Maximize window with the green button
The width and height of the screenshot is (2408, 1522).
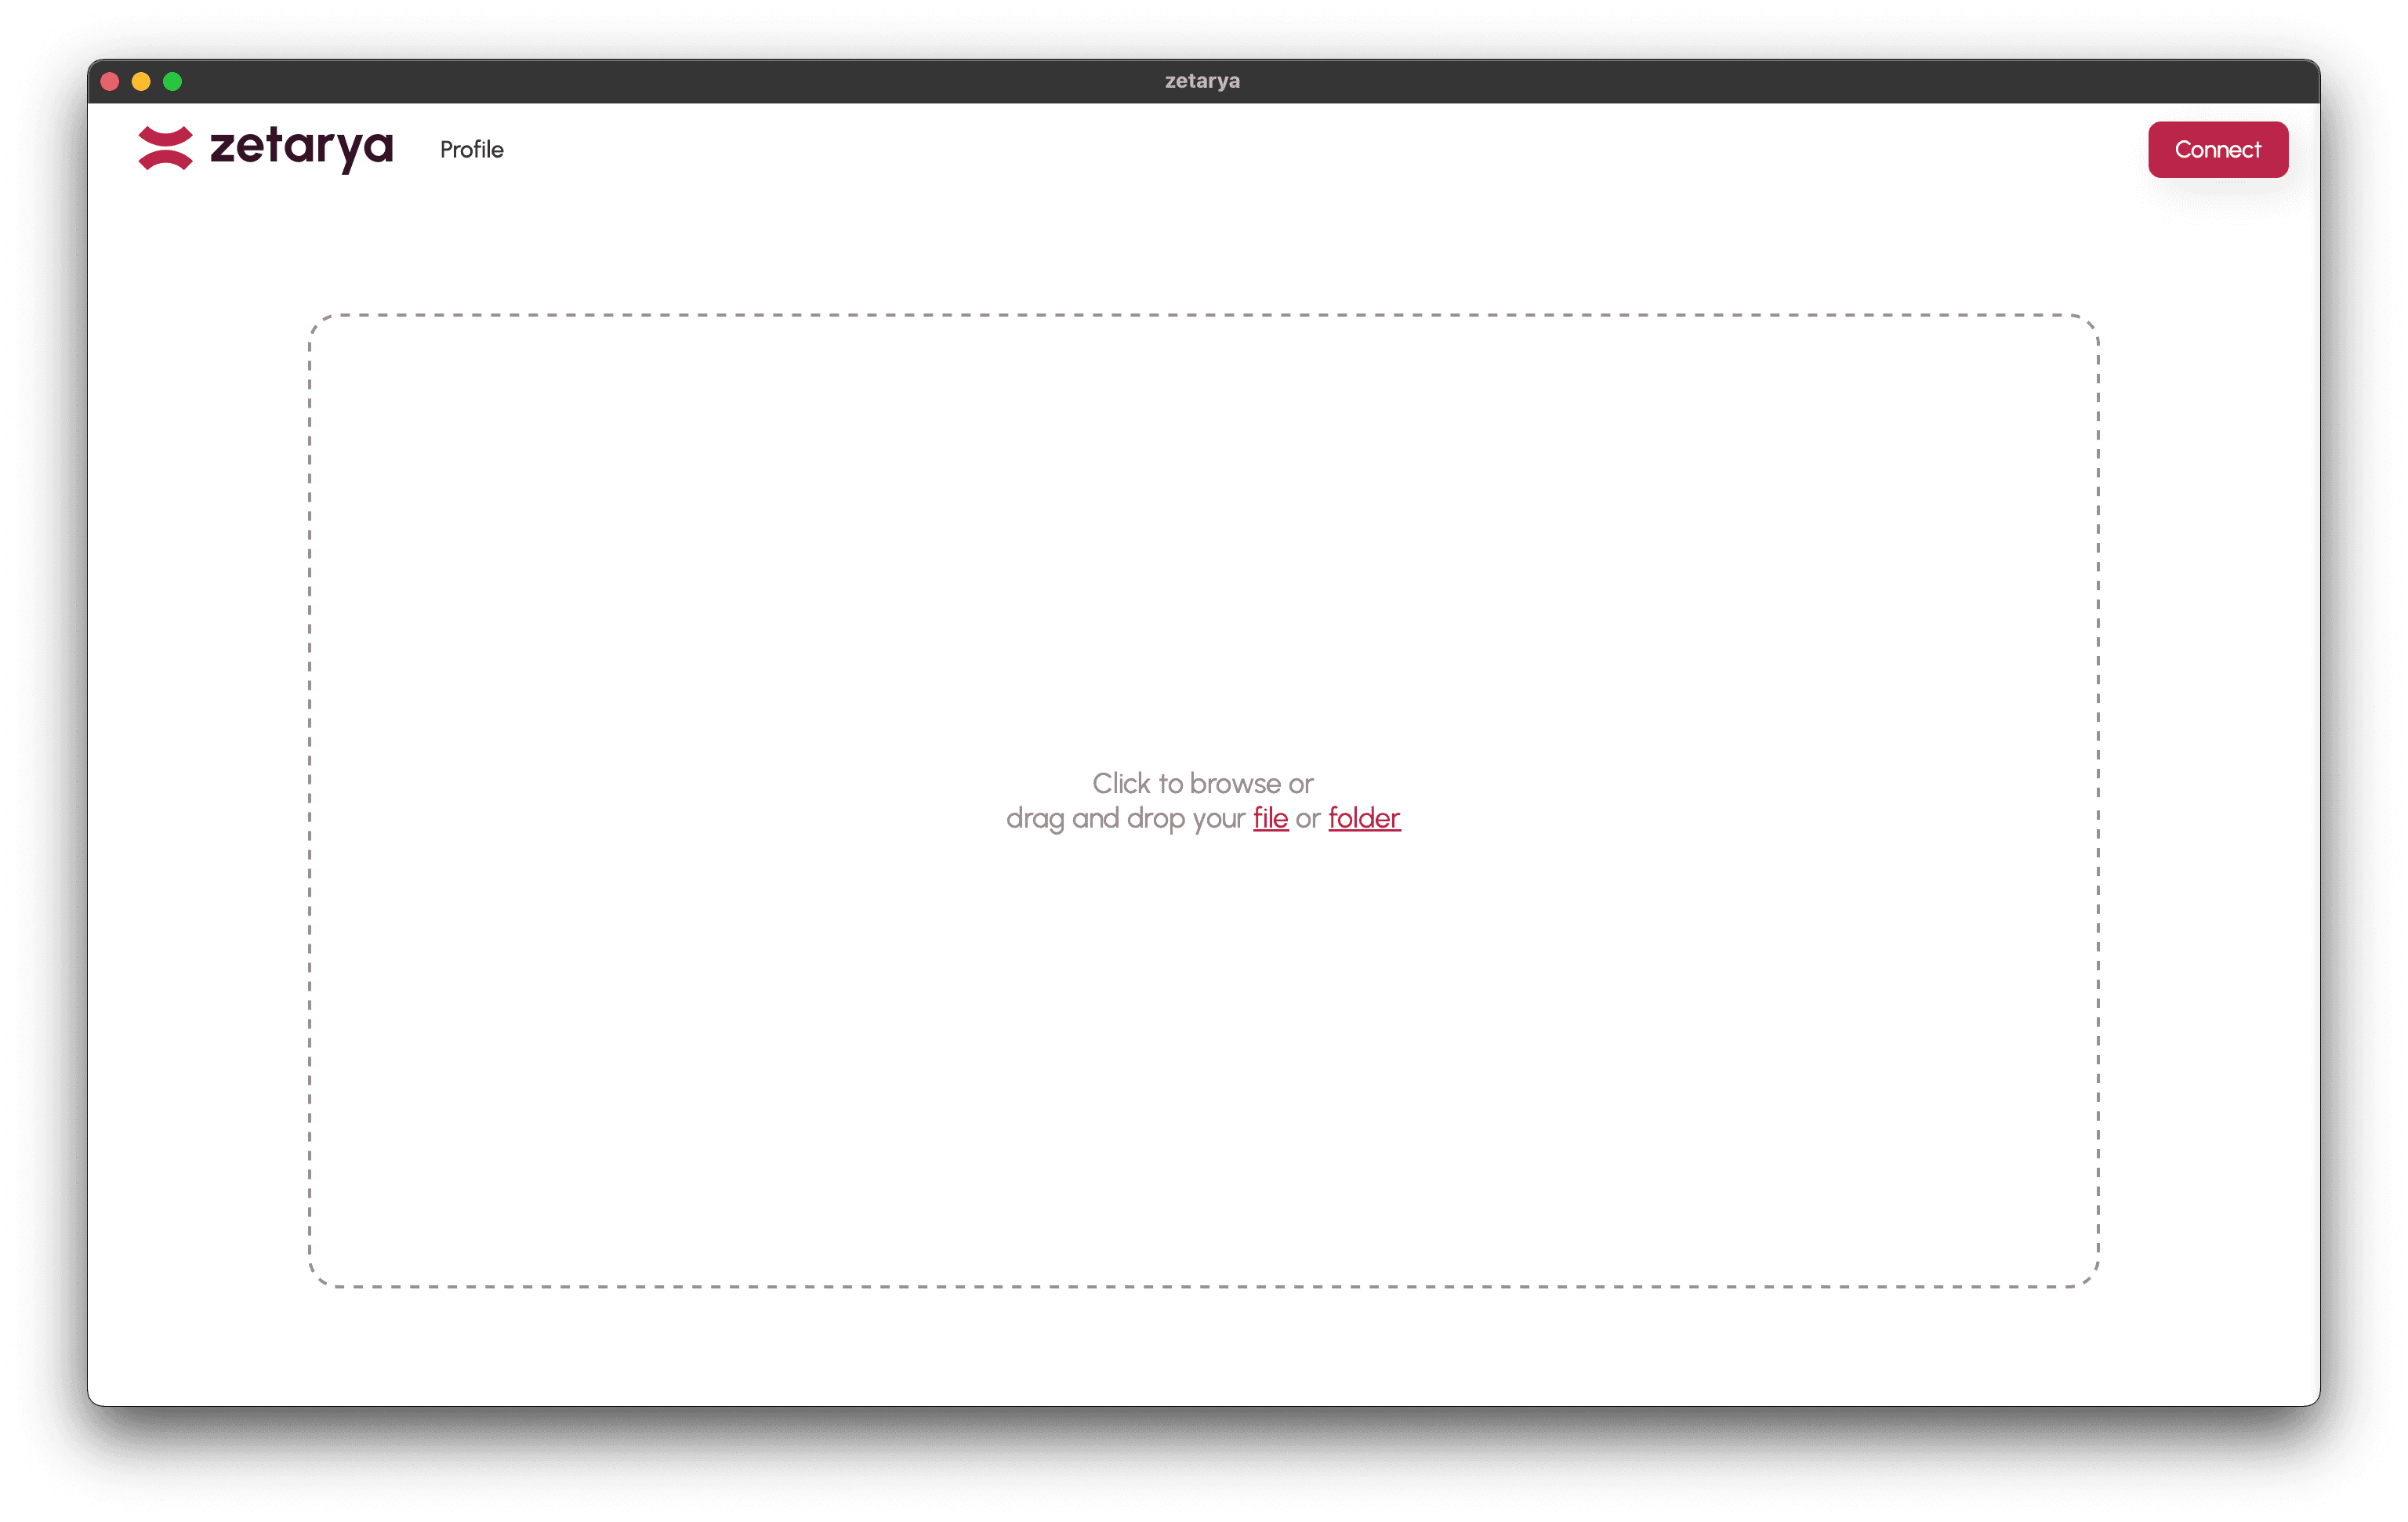(172, 81)
